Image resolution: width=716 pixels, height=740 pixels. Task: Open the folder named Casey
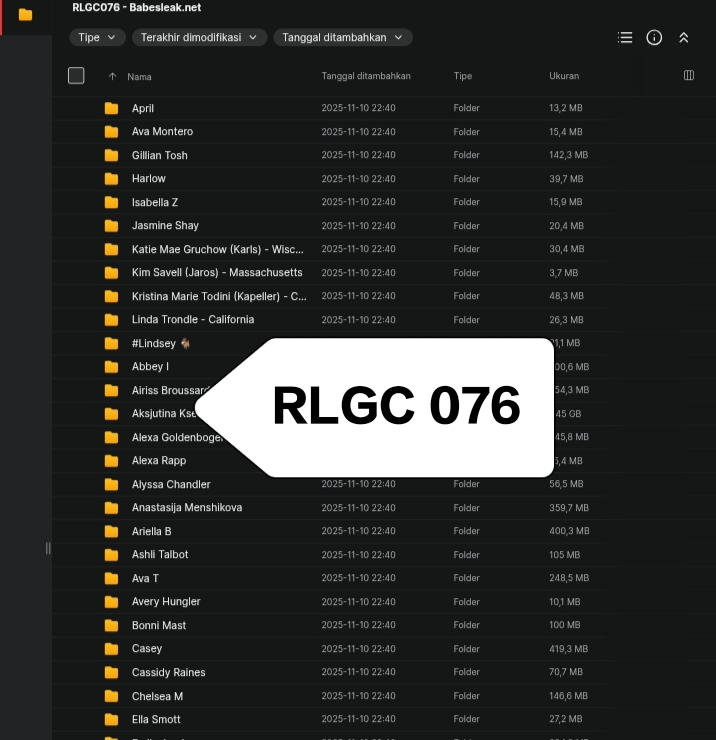coord(147,648)
